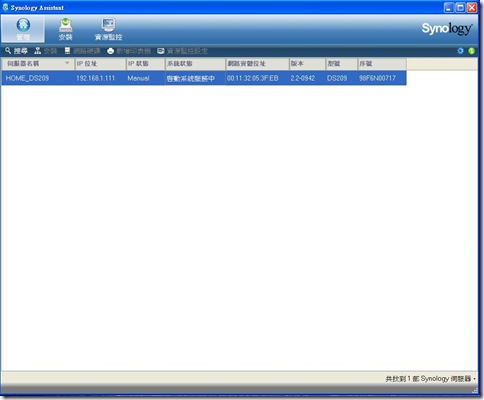The height and width of the screenshot is (400, 484).
Task: Open the blue gear settings icon
Action: click(x=460, y=51)
